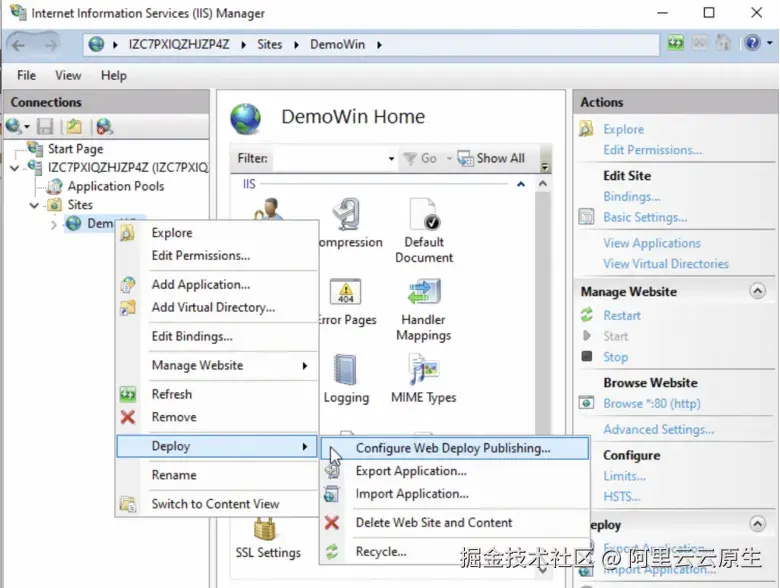
Task: Open the MIME Types feature
Action: pyautogui.click(x=424, y=379)
